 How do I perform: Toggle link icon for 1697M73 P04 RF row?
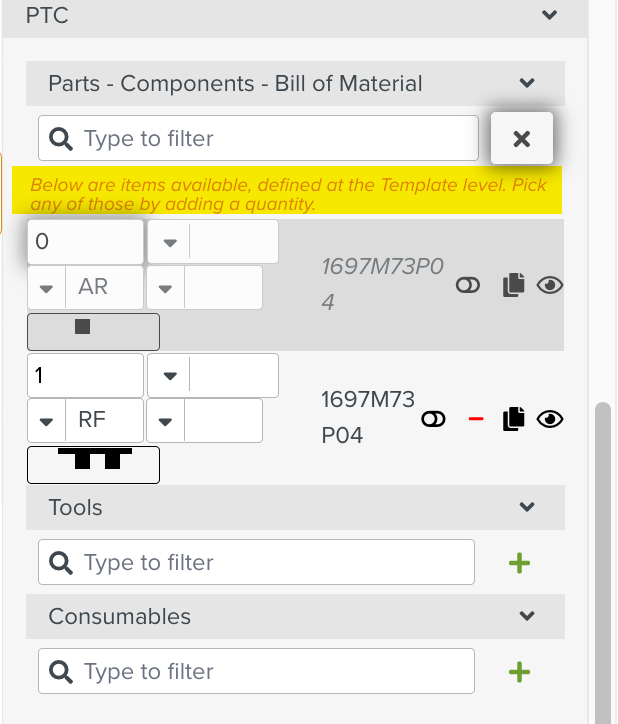pos(433,419)
